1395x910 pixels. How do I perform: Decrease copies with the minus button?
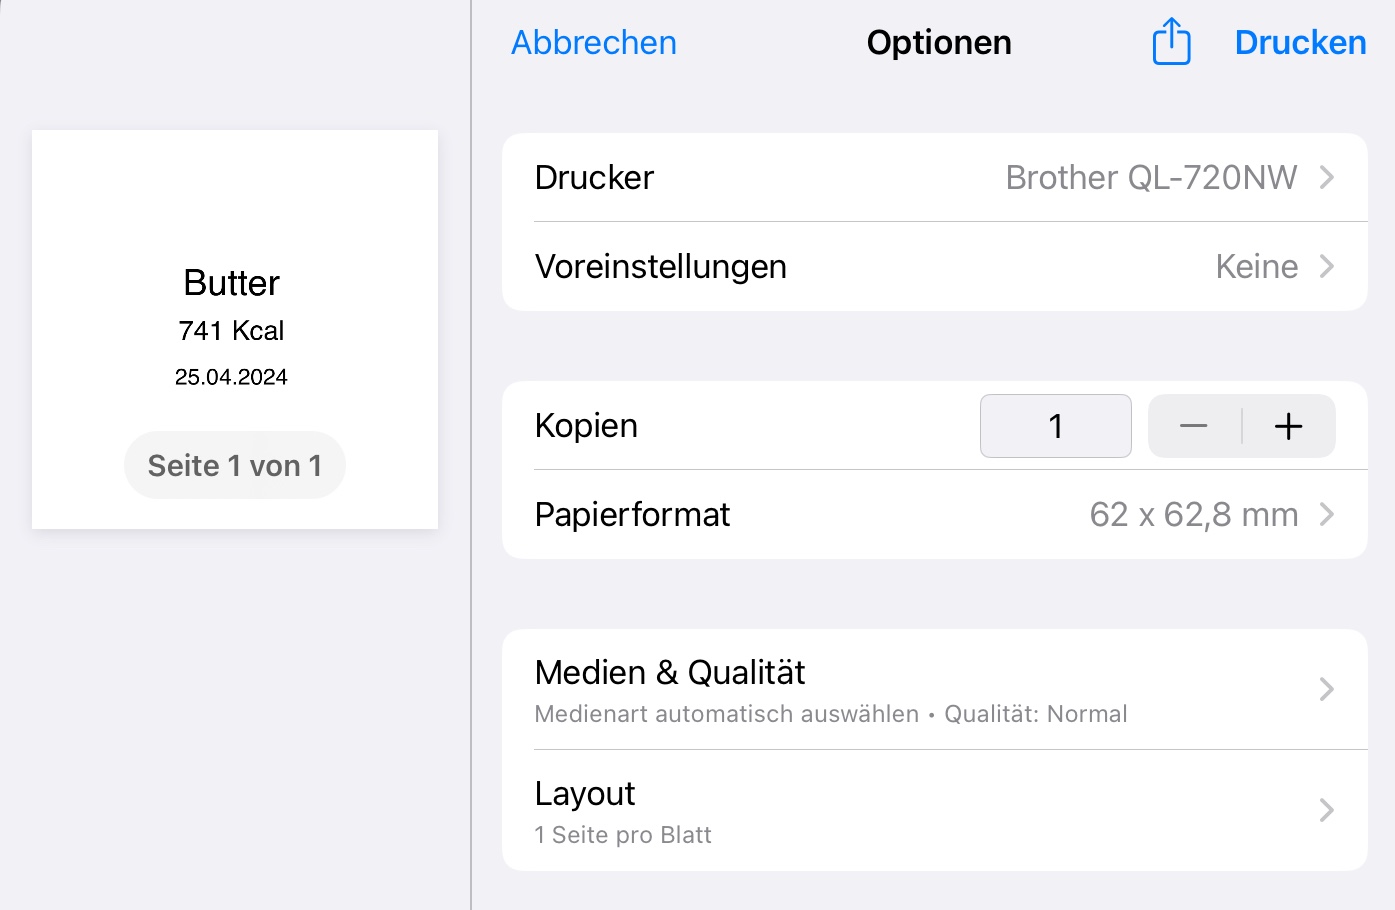click(x=1194, y=426)
